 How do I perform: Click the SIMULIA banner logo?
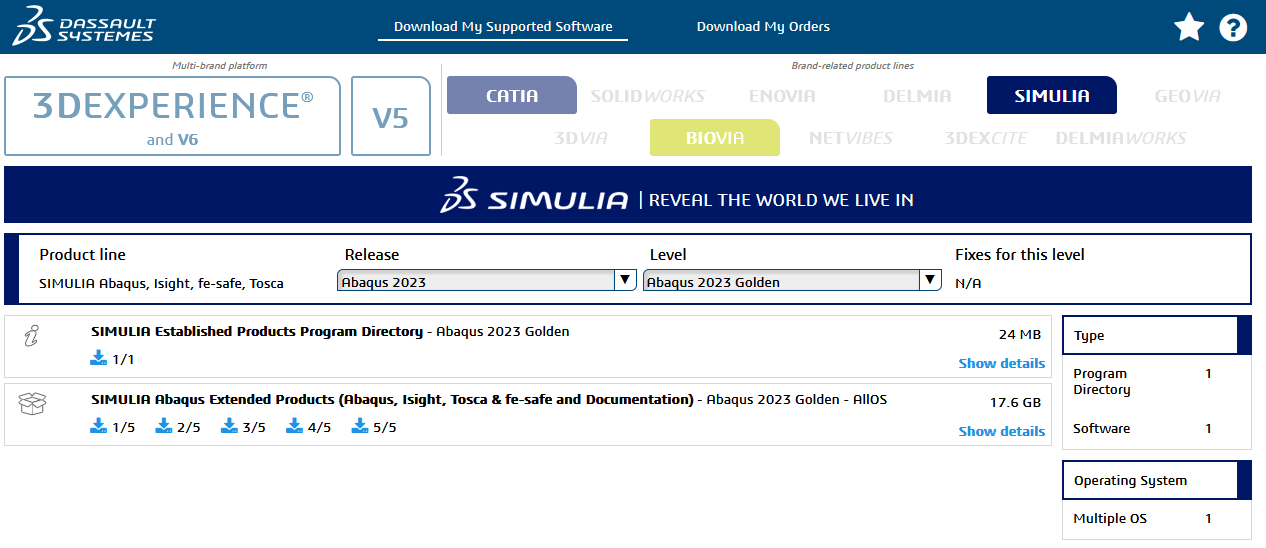535,195
